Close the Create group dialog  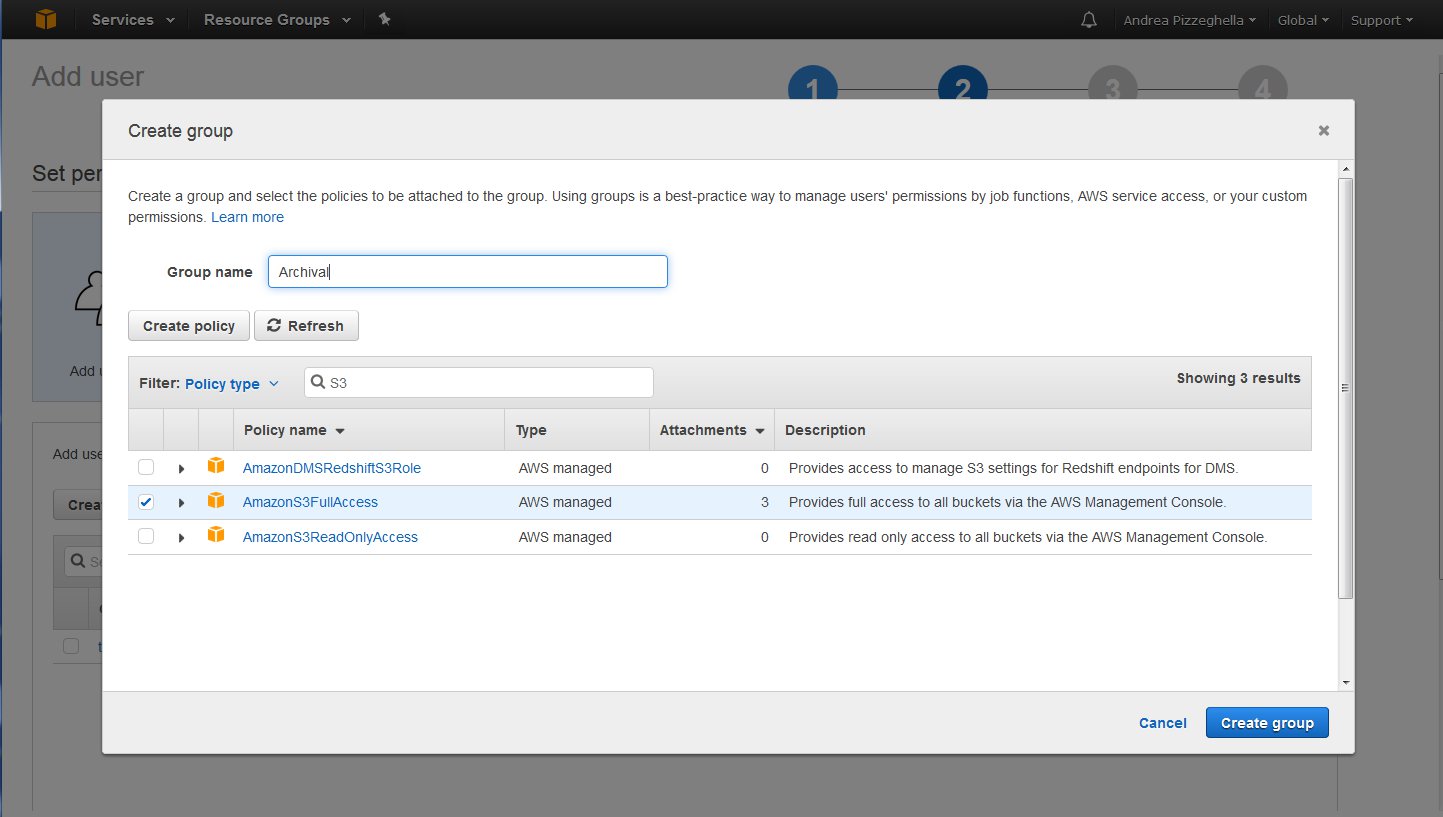click(x=1324, y=130)
